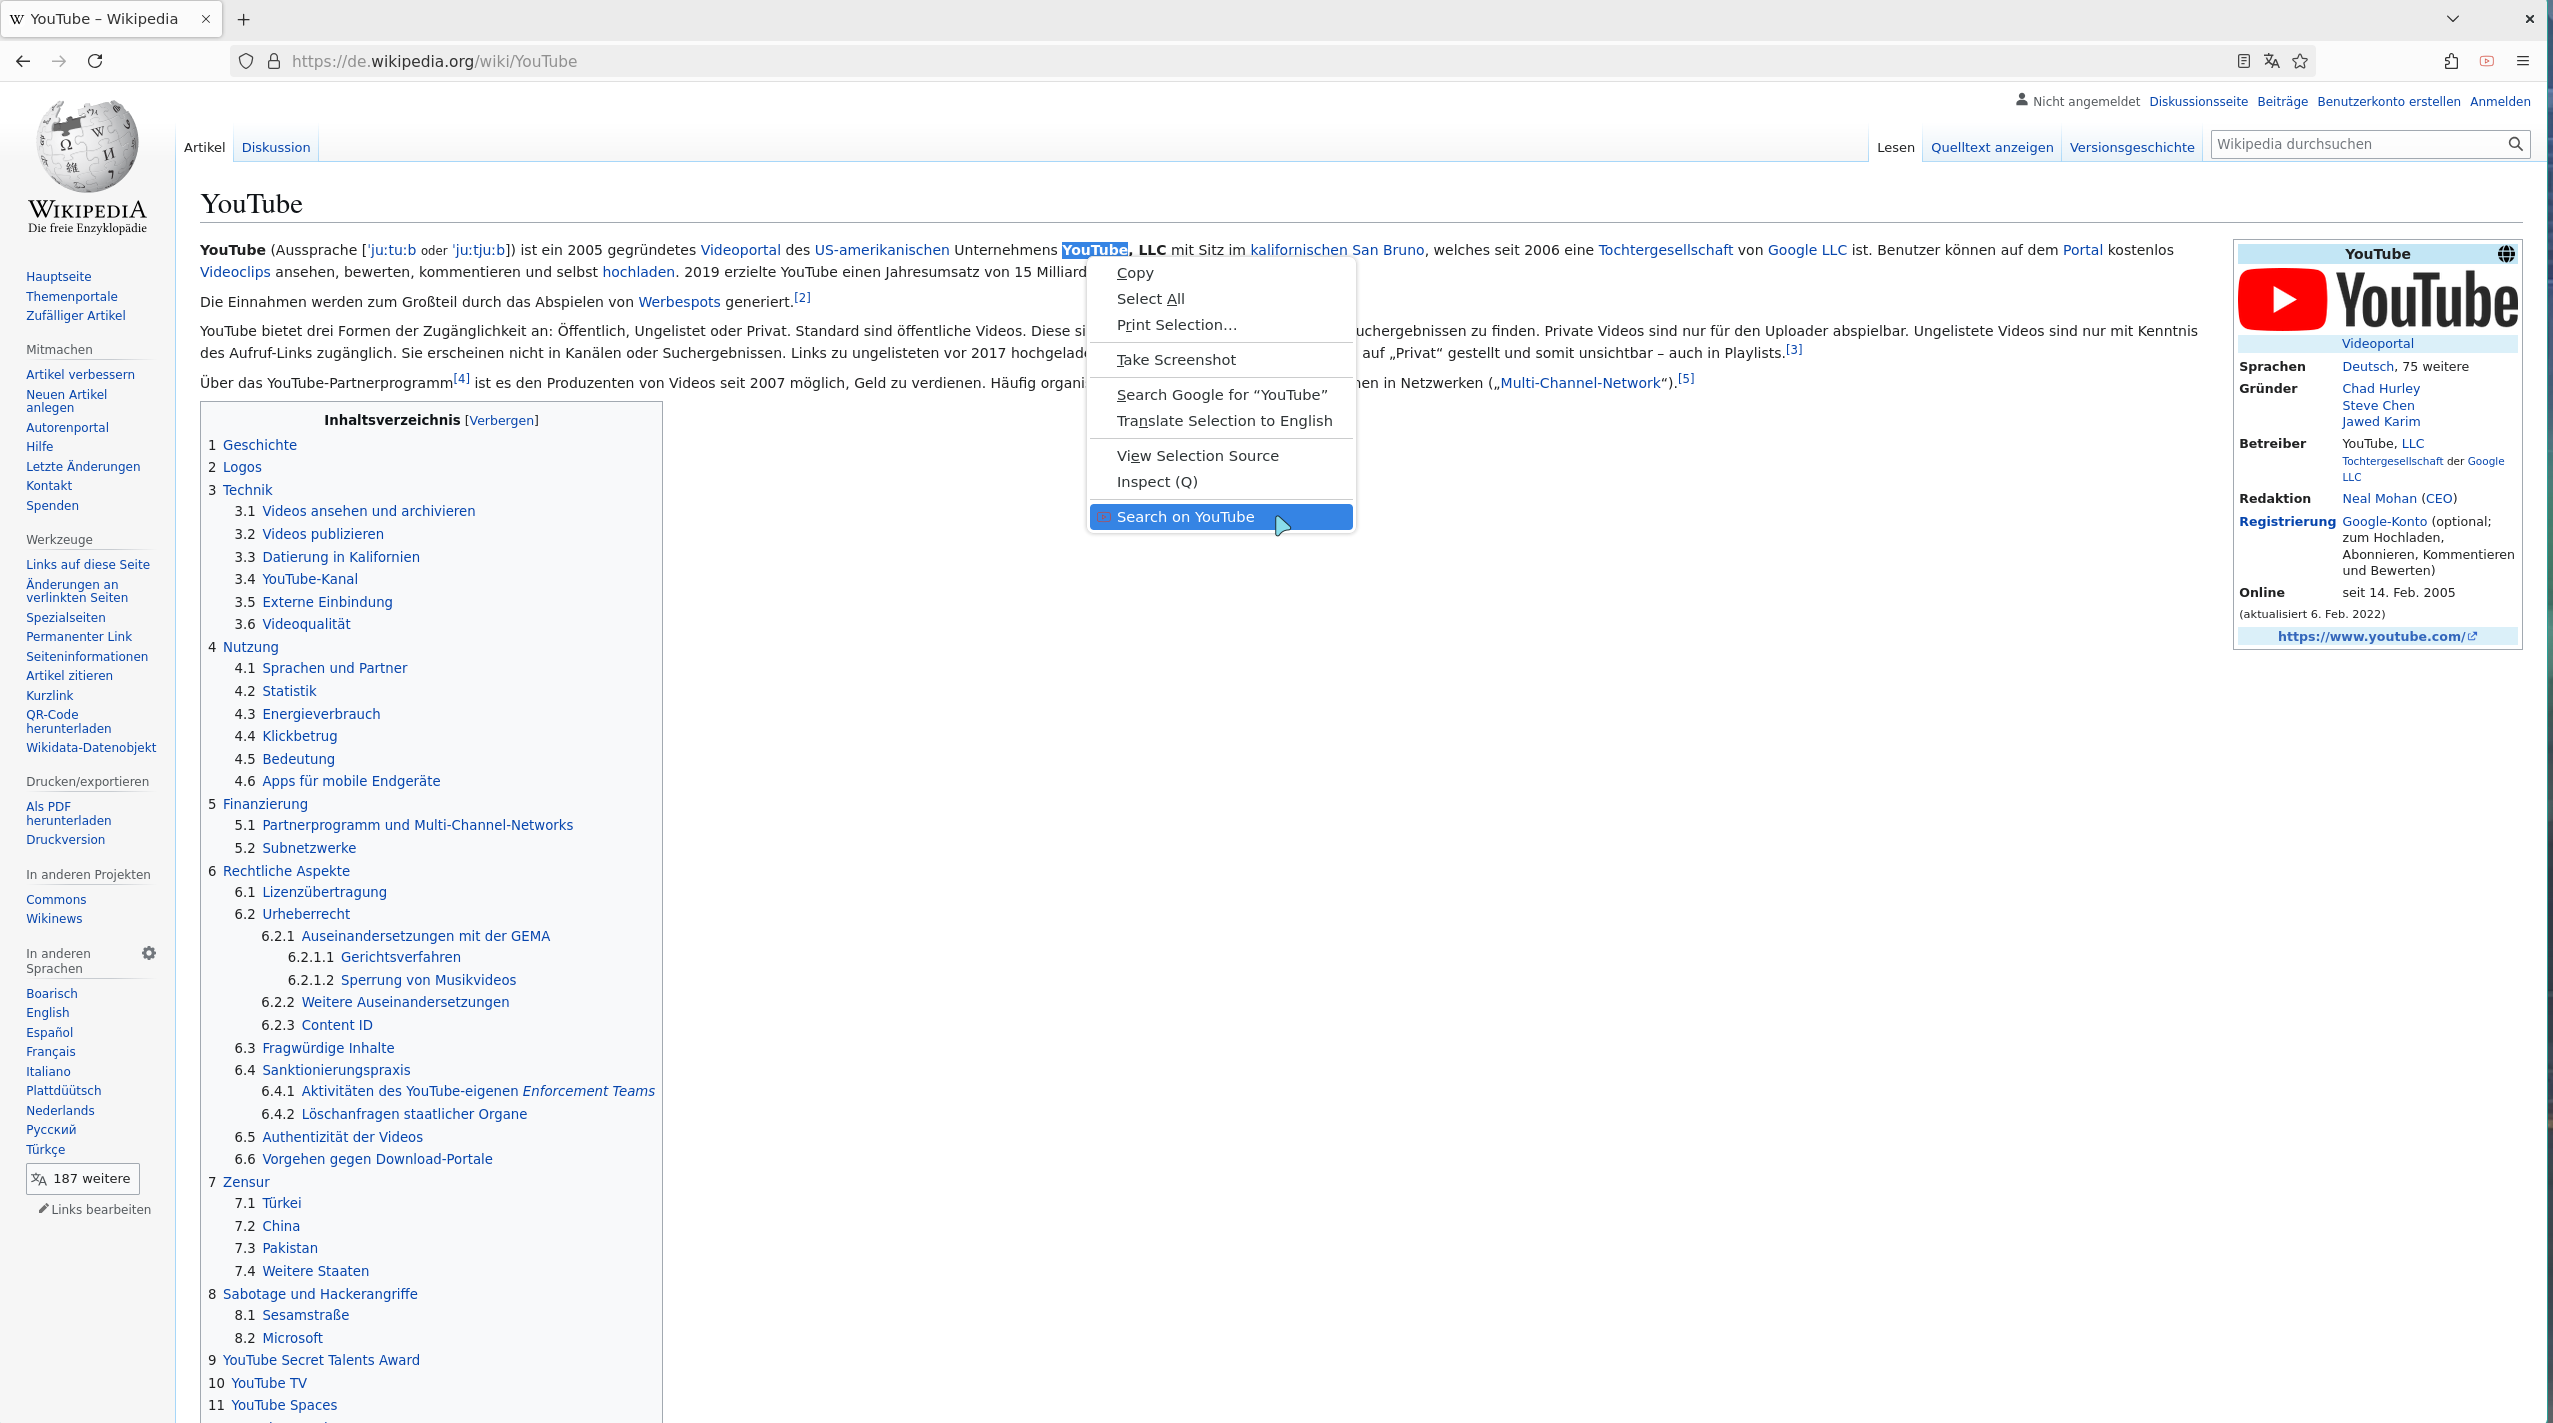Collapse contents via Verbergen link
2553x1423 pixels.
501,420
